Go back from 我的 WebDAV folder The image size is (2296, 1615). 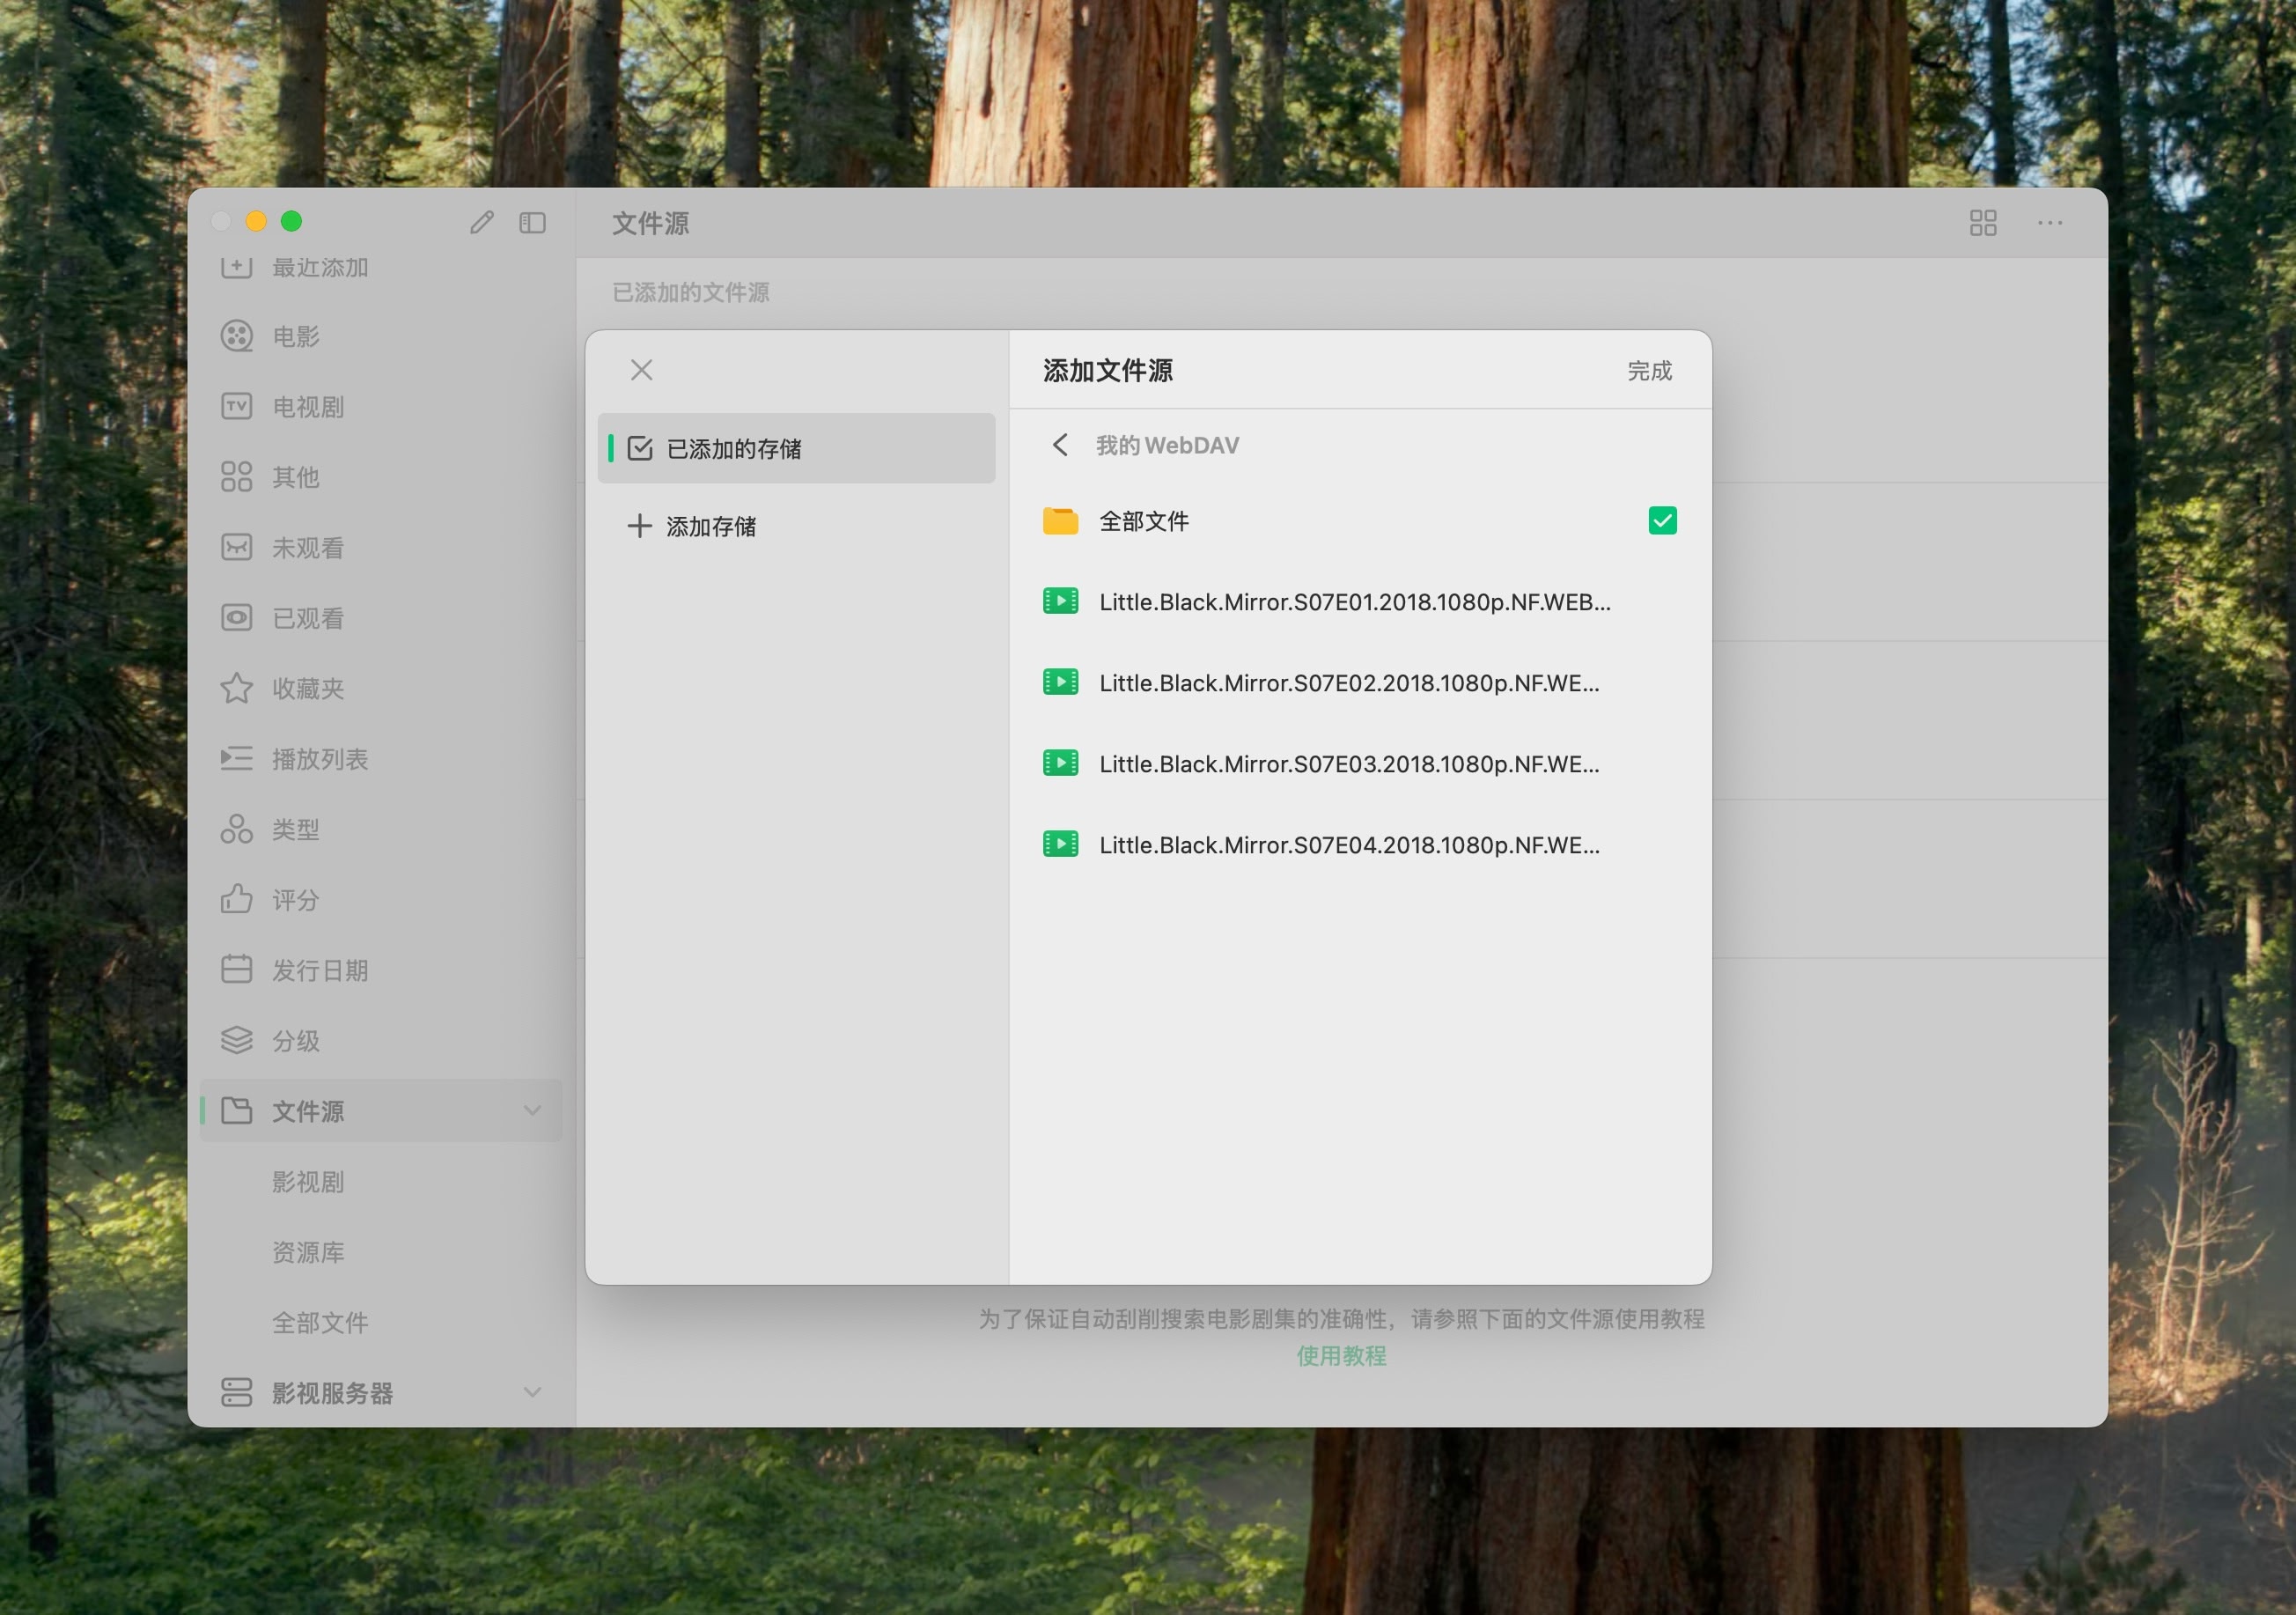click(x=1060, y=445)
